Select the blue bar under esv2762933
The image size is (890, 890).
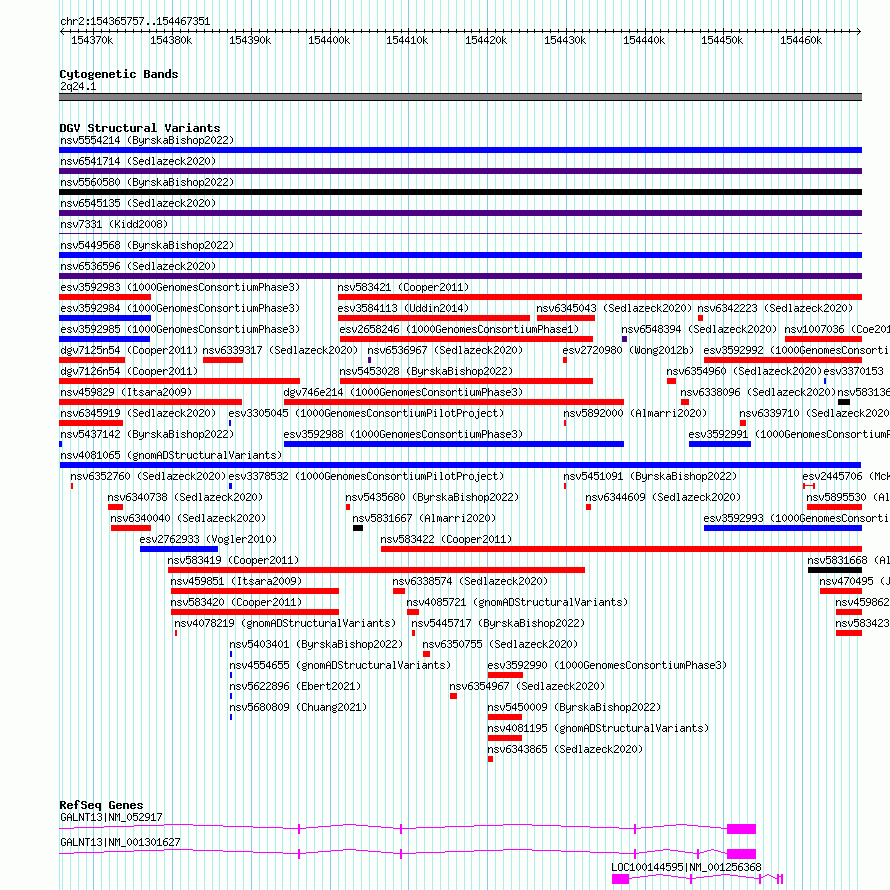point(179,549)
